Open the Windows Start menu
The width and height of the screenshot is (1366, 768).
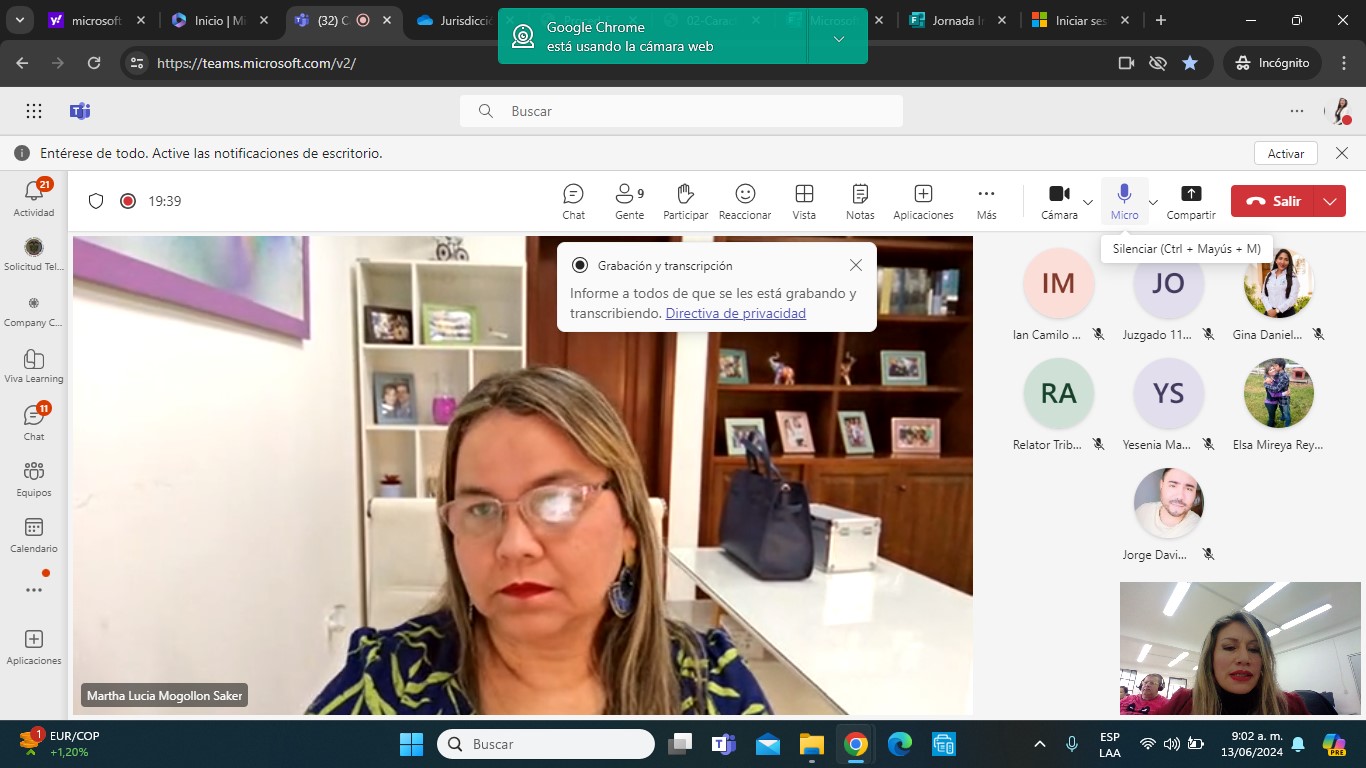411,744
